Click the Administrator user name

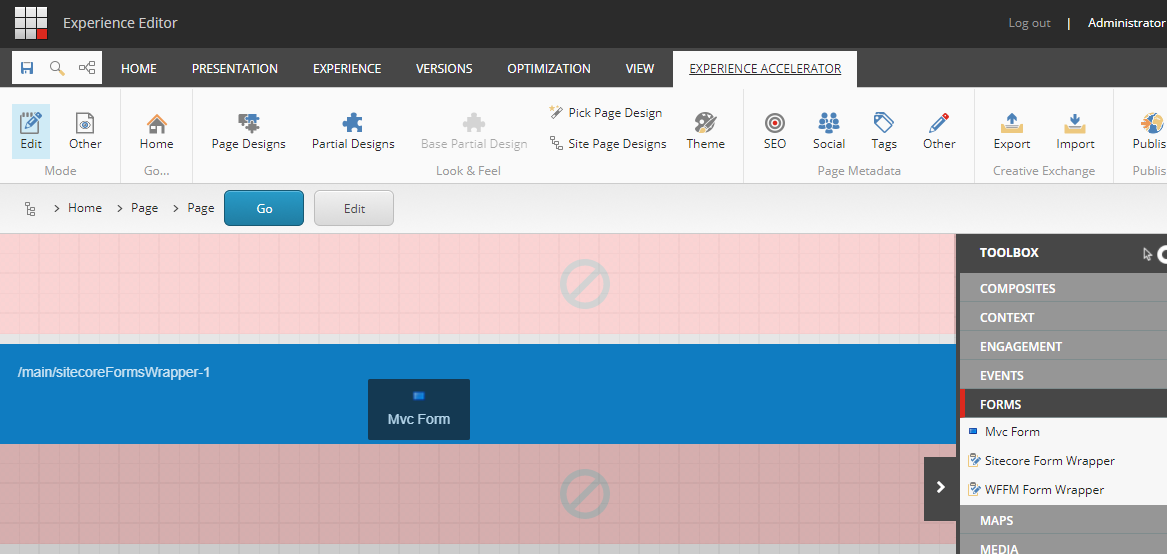click(1126, 23)
